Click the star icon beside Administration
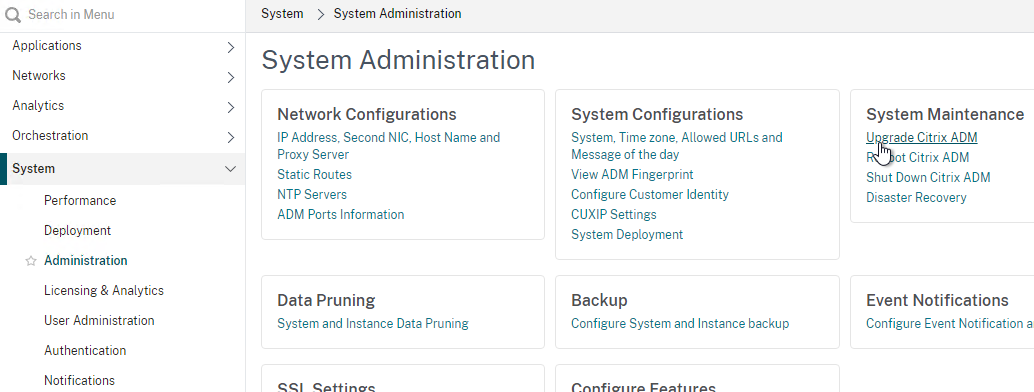Image resolution: width=1034 pixels, height=392 pixels. click(x=30, y=261)
